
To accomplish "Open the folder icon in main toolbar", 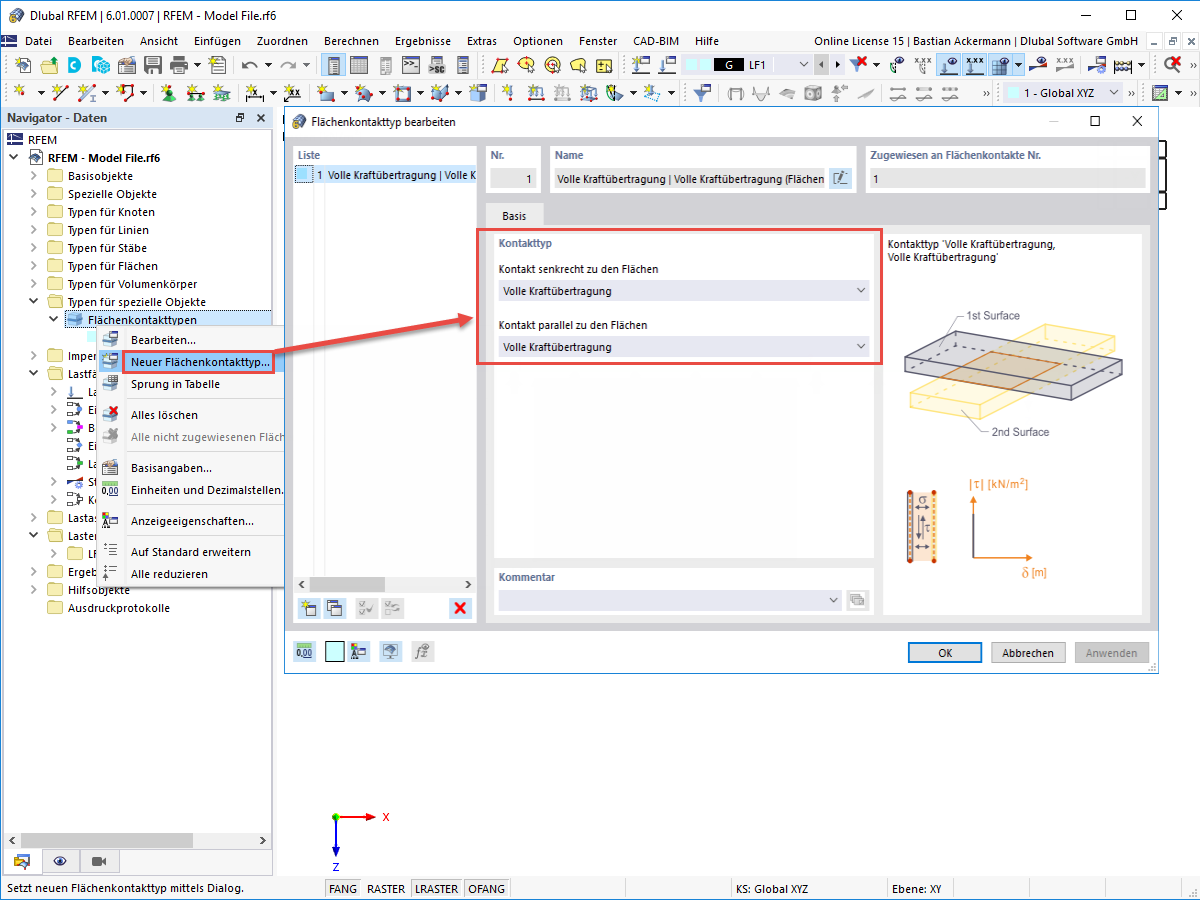I will [x=48, y=65].
